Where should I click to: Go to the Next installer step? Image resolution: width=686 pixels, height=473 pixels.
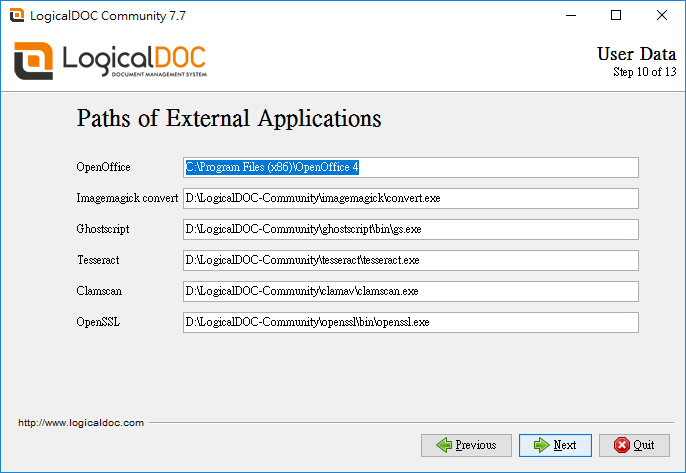555,445
